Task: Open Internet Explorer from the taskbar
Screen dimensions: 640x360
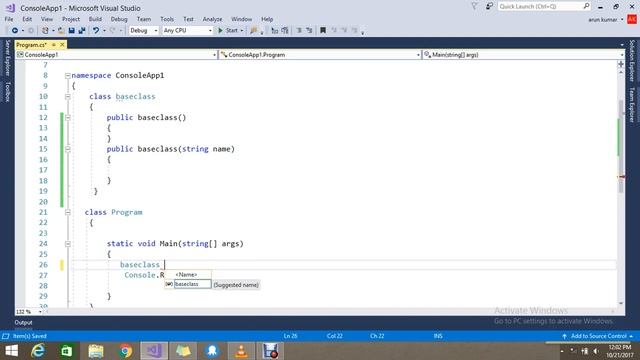Action: (x=38, y=351)
